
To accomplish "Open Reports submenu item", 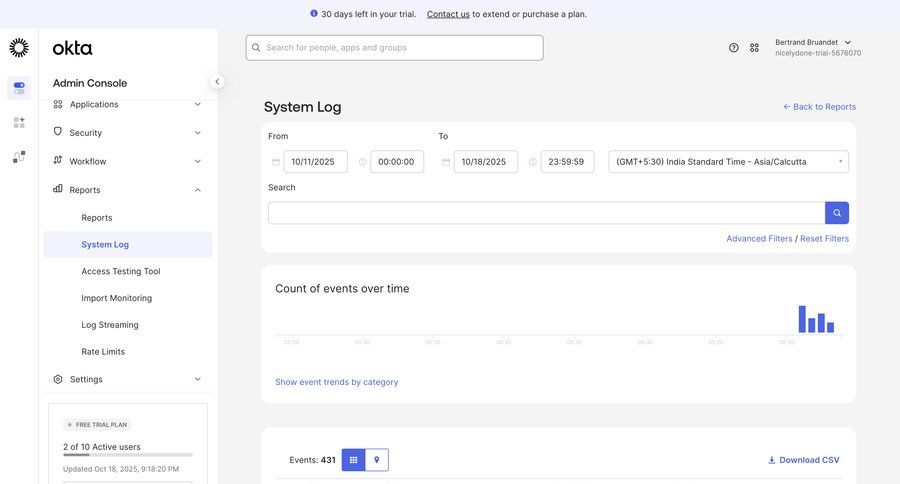I will pos(96,218).
